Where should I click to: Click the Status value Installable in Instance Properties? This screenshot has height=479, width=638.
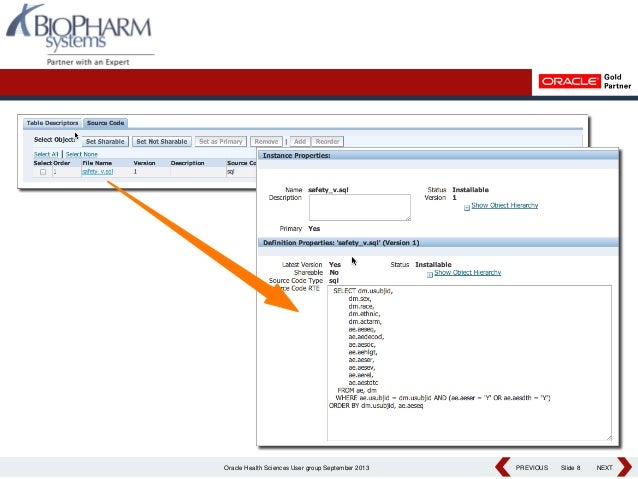click(470, 190)
